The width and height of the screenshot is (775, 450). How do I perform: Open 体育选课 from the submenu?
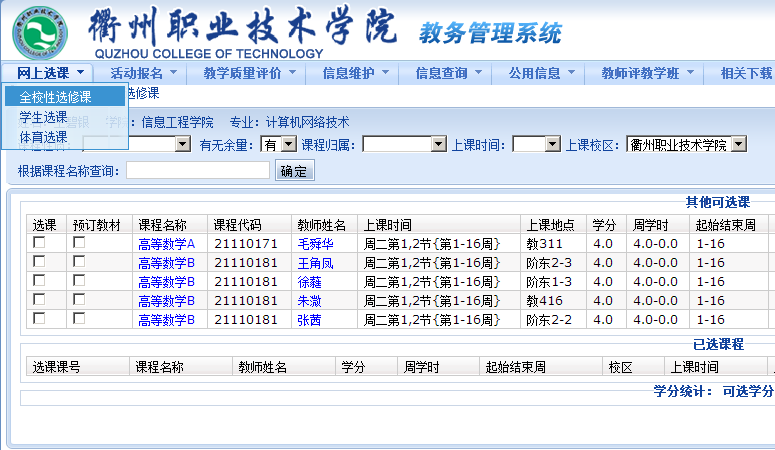[x=43, y=137]
